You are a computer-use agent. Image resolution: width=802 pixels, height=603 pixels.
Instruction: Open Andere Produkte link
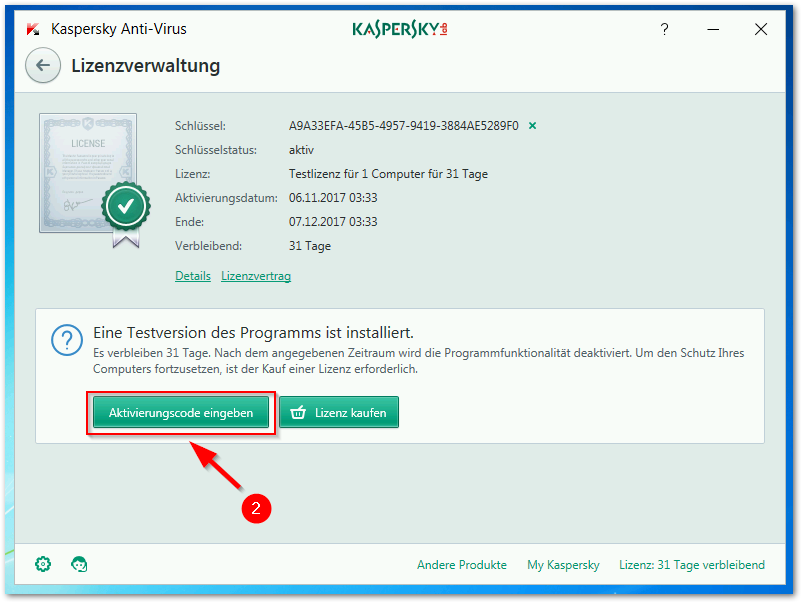coord(462,565)
